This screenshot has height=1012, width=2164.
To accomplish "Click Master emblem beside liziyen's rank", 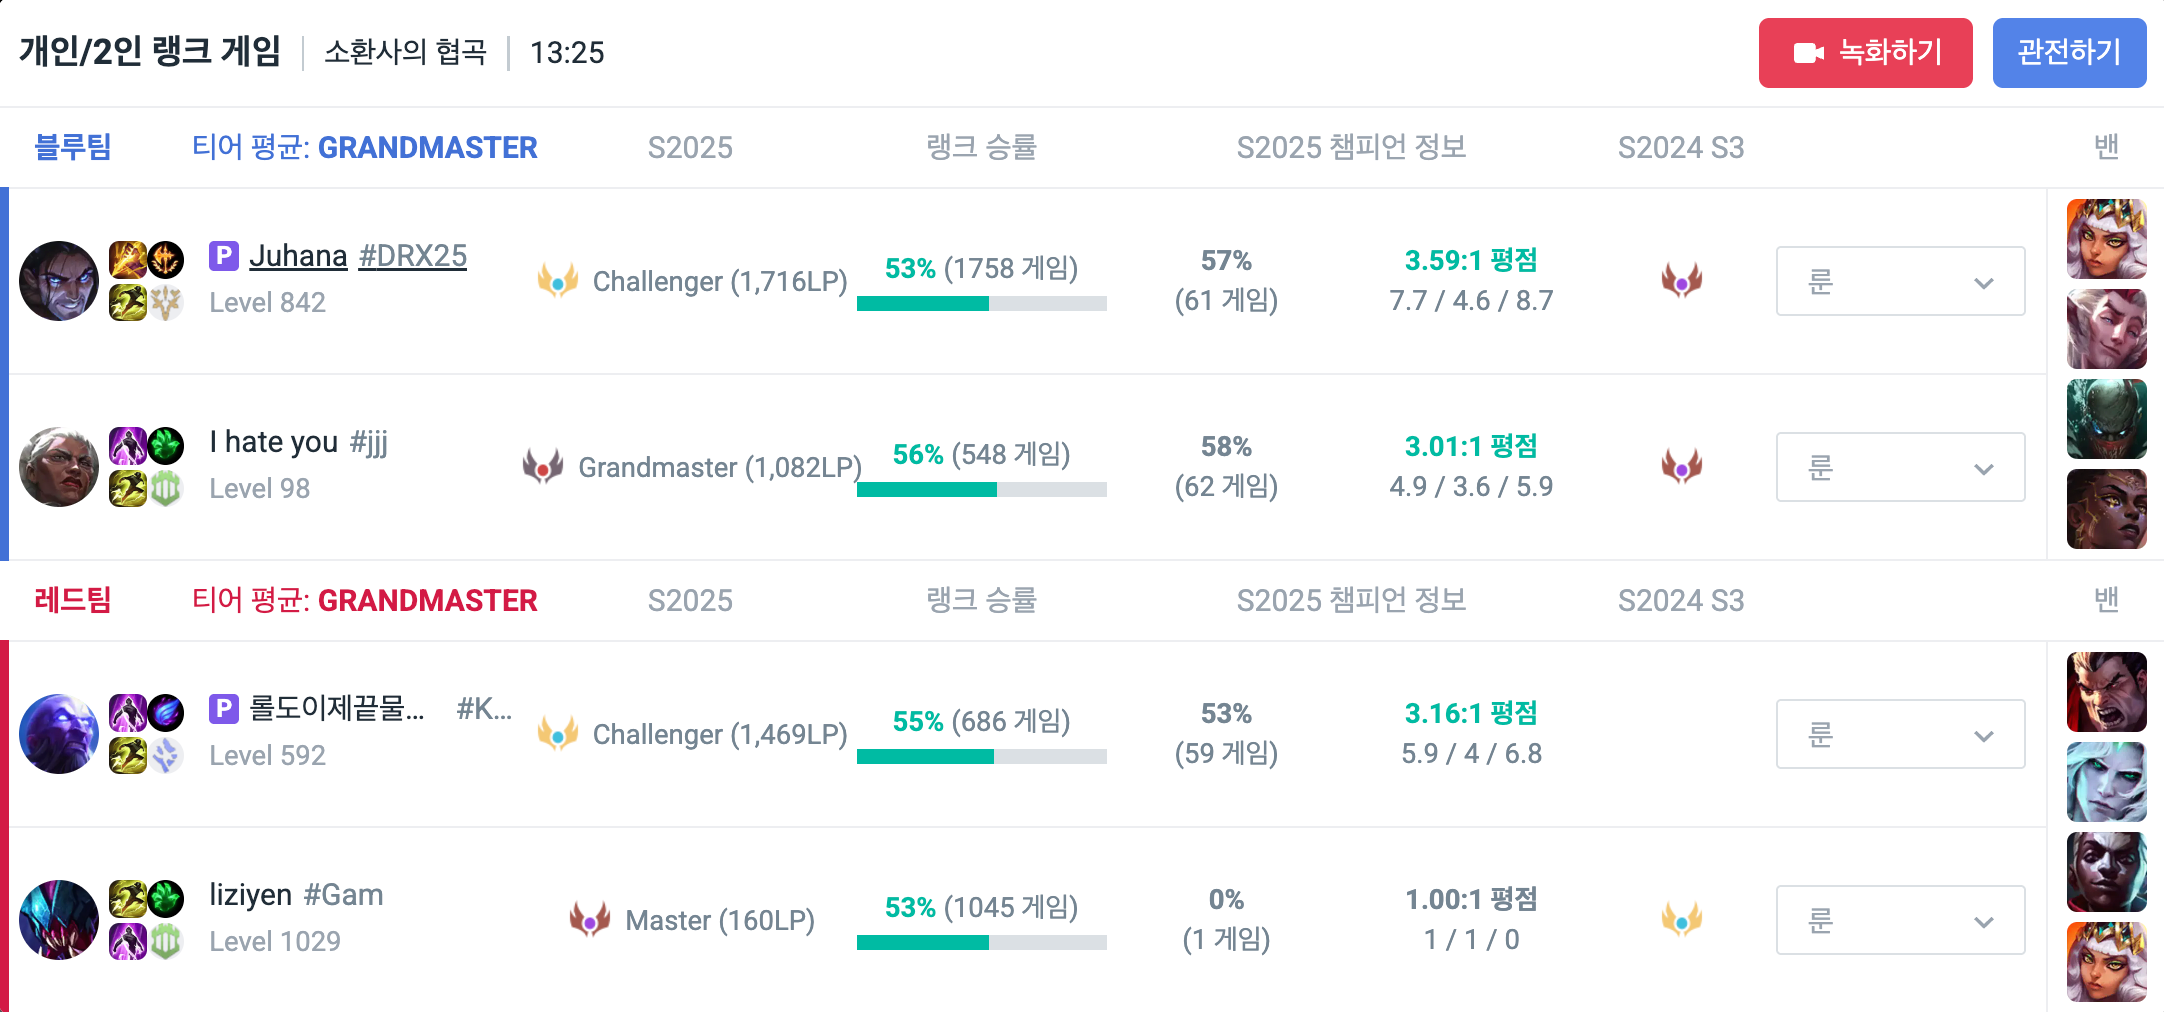I will coord(590,920).
